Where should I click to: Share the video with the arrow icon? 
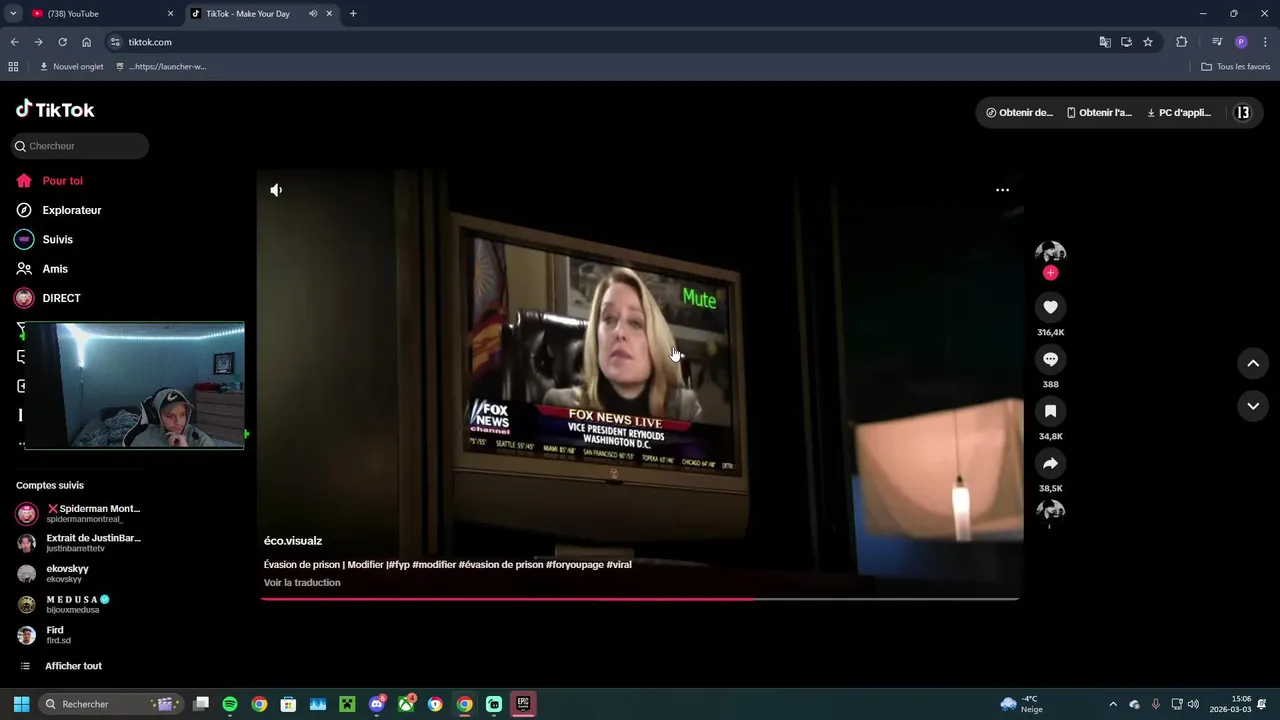click(1050, 463)
